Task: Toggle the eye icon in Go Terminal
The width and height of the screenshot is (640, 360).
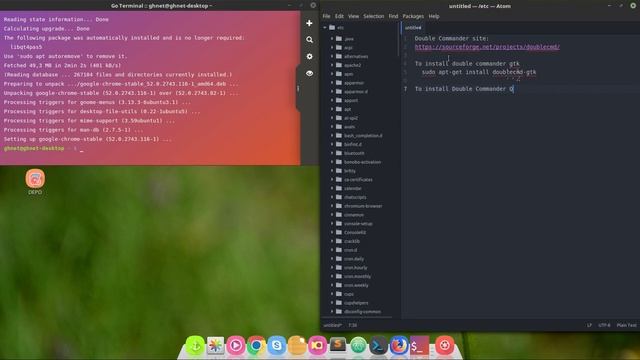Action: [x=309, y=73]
